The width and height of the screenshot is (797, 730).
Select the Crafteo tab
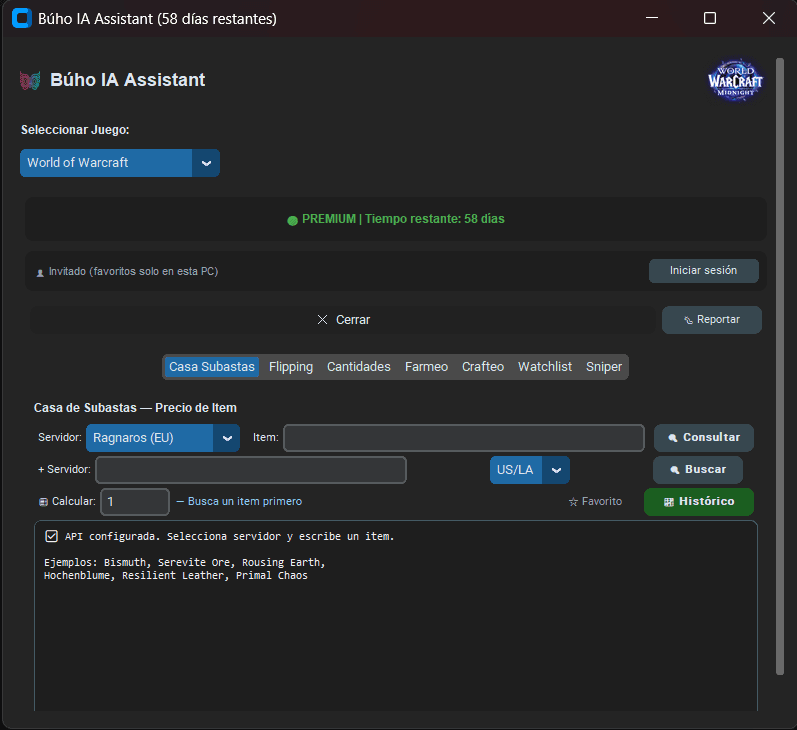[483, 367]
